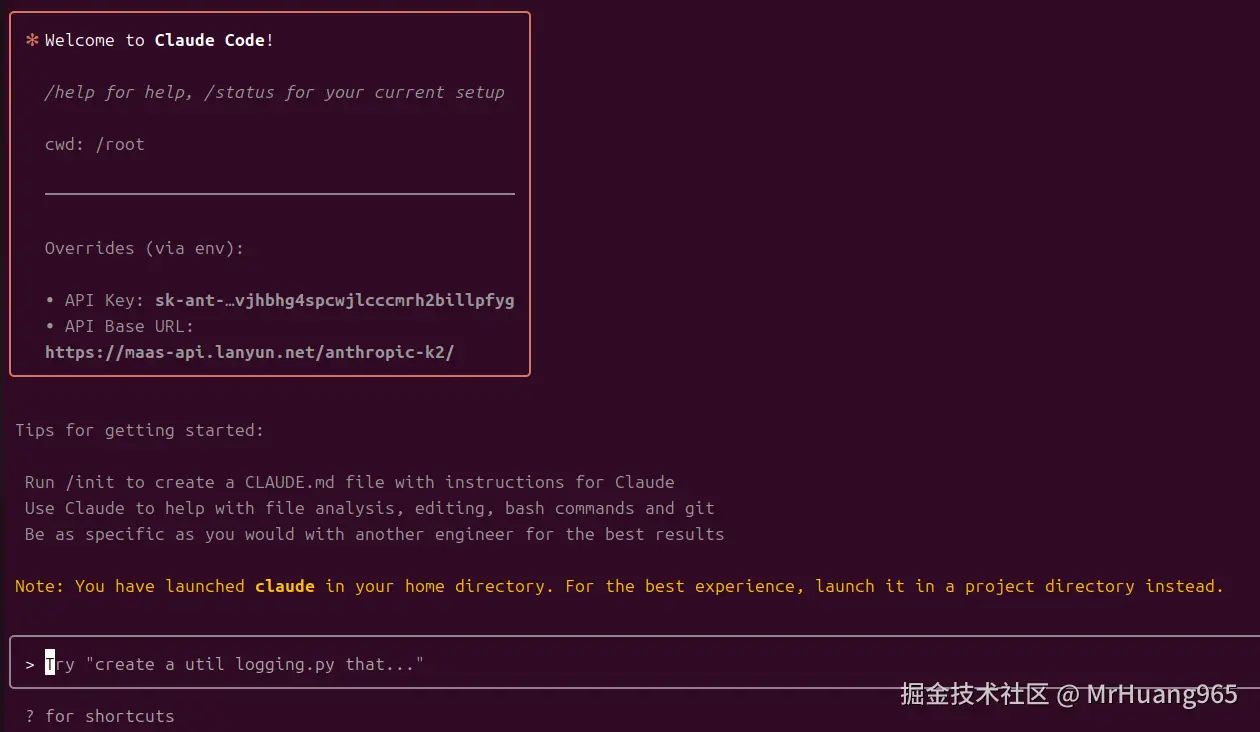Click the masked sk-ant API key value
The image size is (1260, 732).
click(335, 300)
